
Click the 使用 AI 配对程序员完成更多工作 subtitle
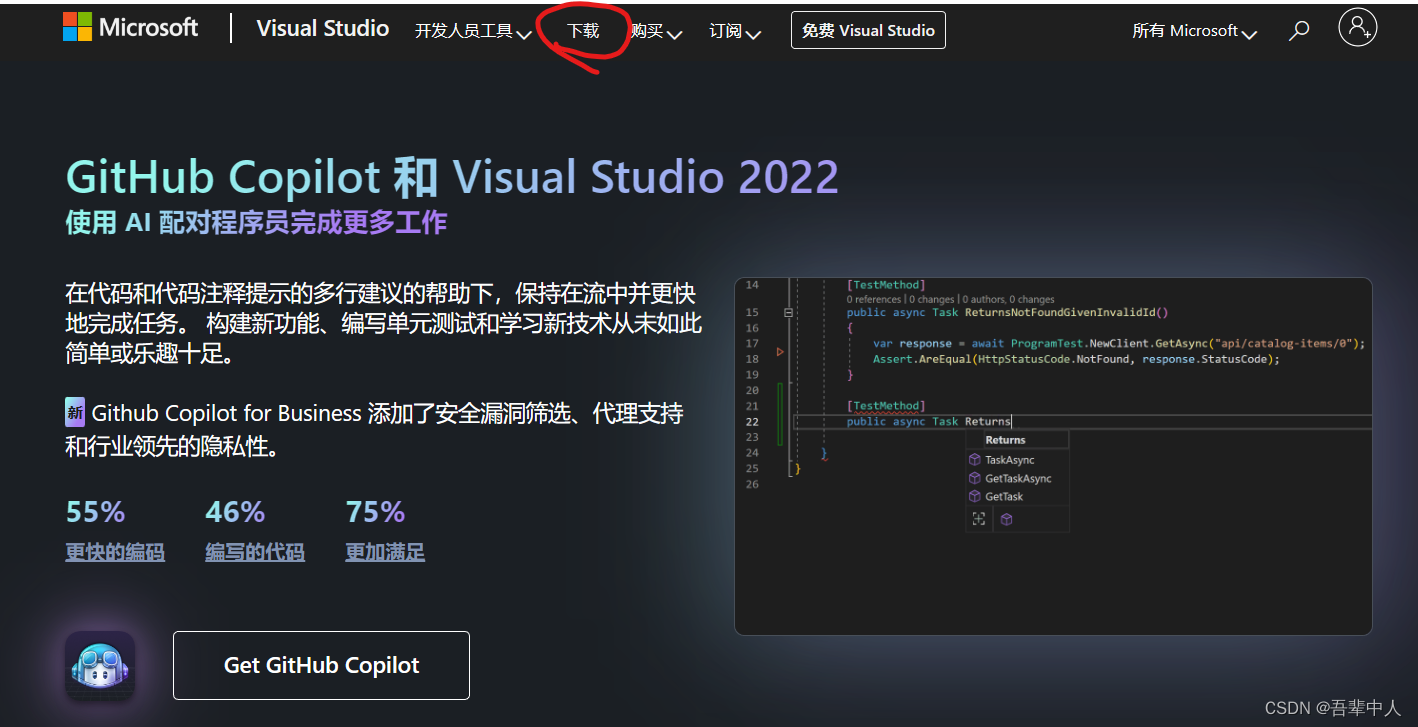256,222
